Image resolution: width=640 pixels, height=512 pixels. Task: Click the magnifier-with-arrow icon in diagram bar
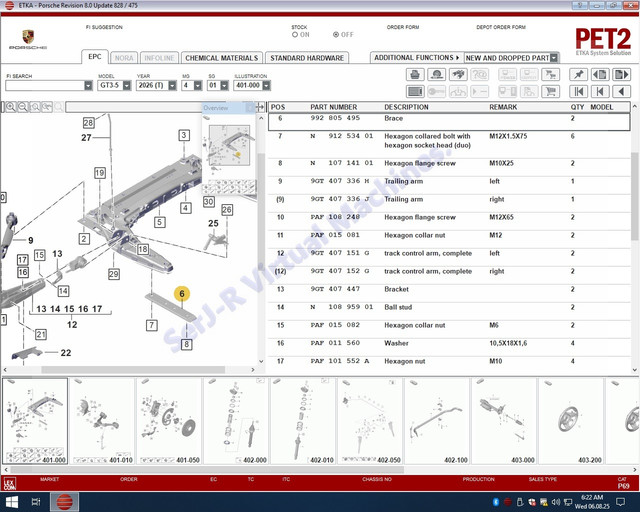coord(47,107)
